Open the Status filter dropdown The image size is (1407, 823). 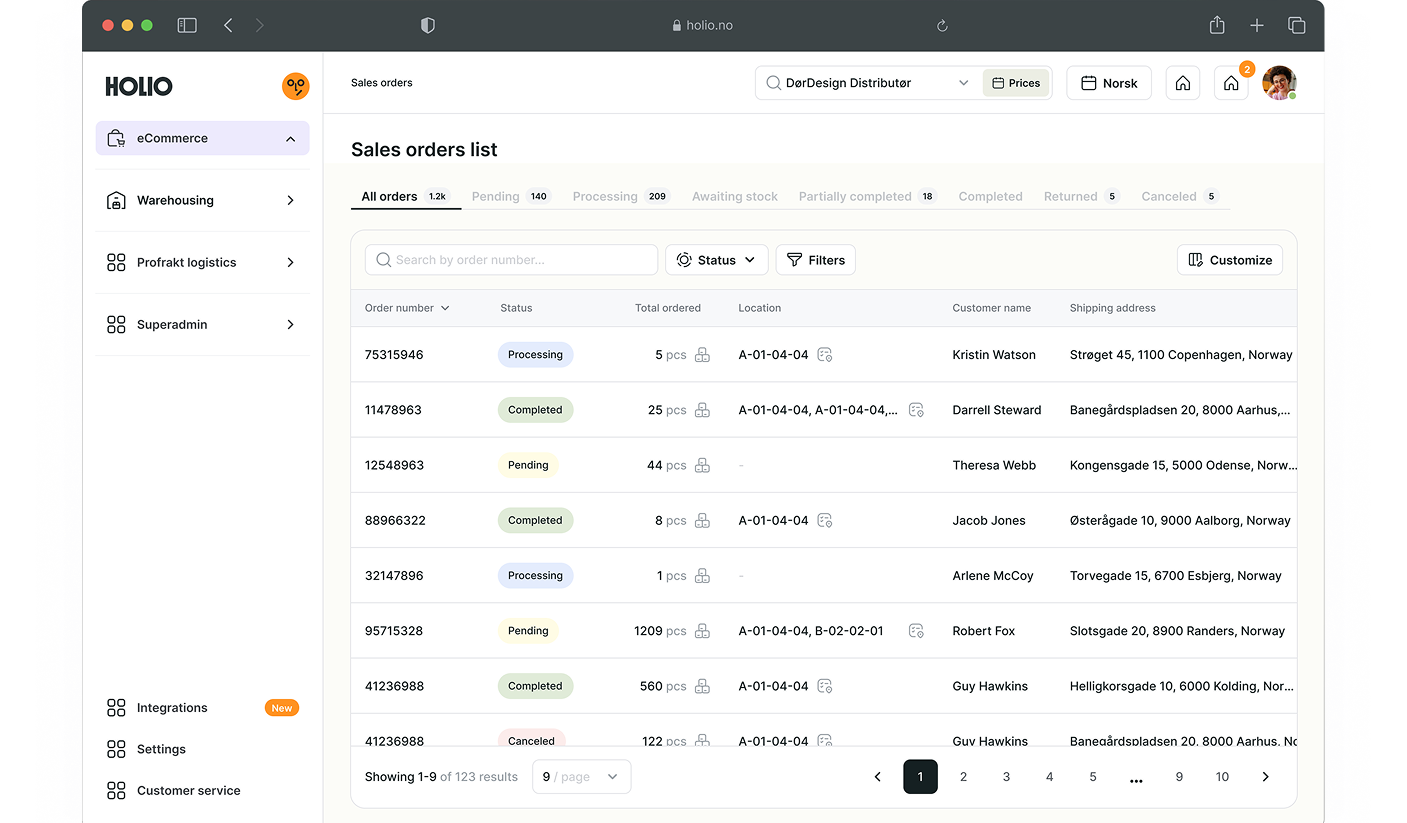point(716,260)
